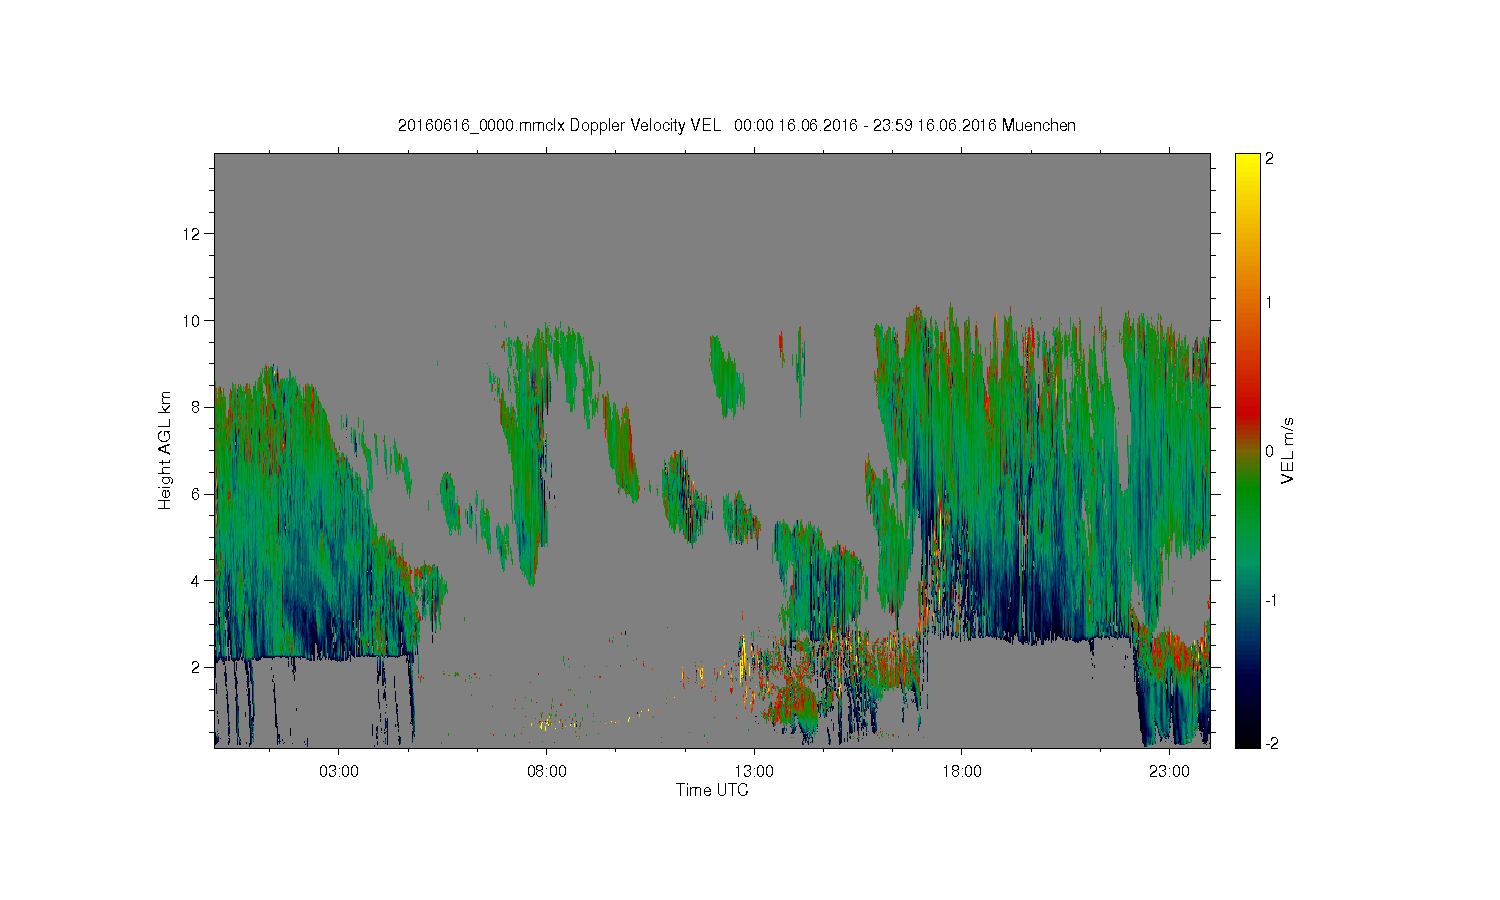Click the 'Time UTC' axis label

tap(712, 790)
